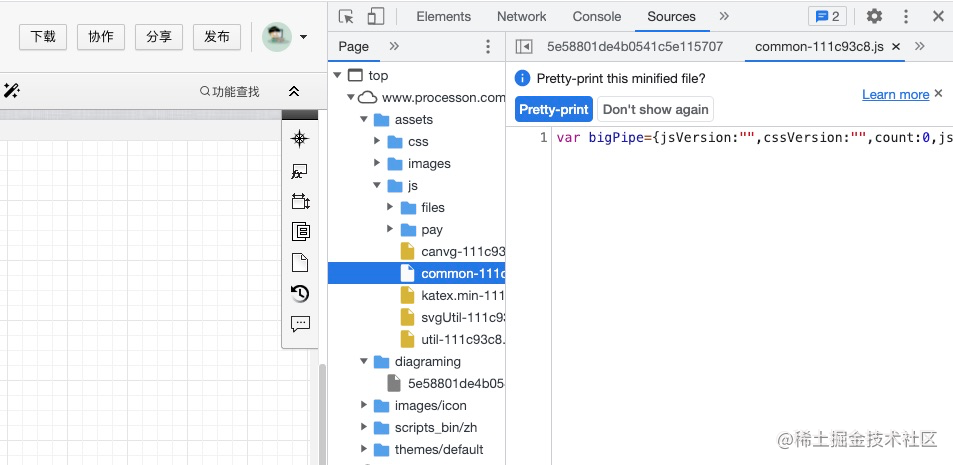Screen dimensions: 953x465
Task: Switch to the Network tab
Action: (521, 16)
